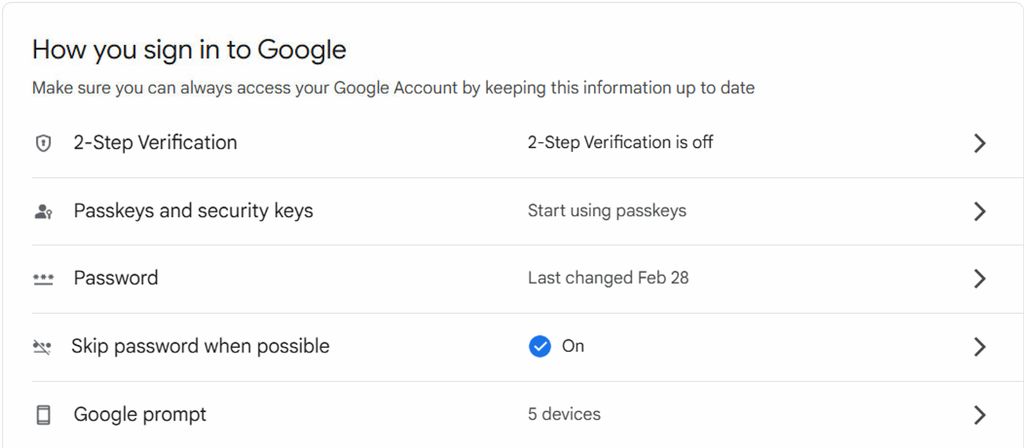Click 'Last changed Feb 28' status

coord(608,278)
